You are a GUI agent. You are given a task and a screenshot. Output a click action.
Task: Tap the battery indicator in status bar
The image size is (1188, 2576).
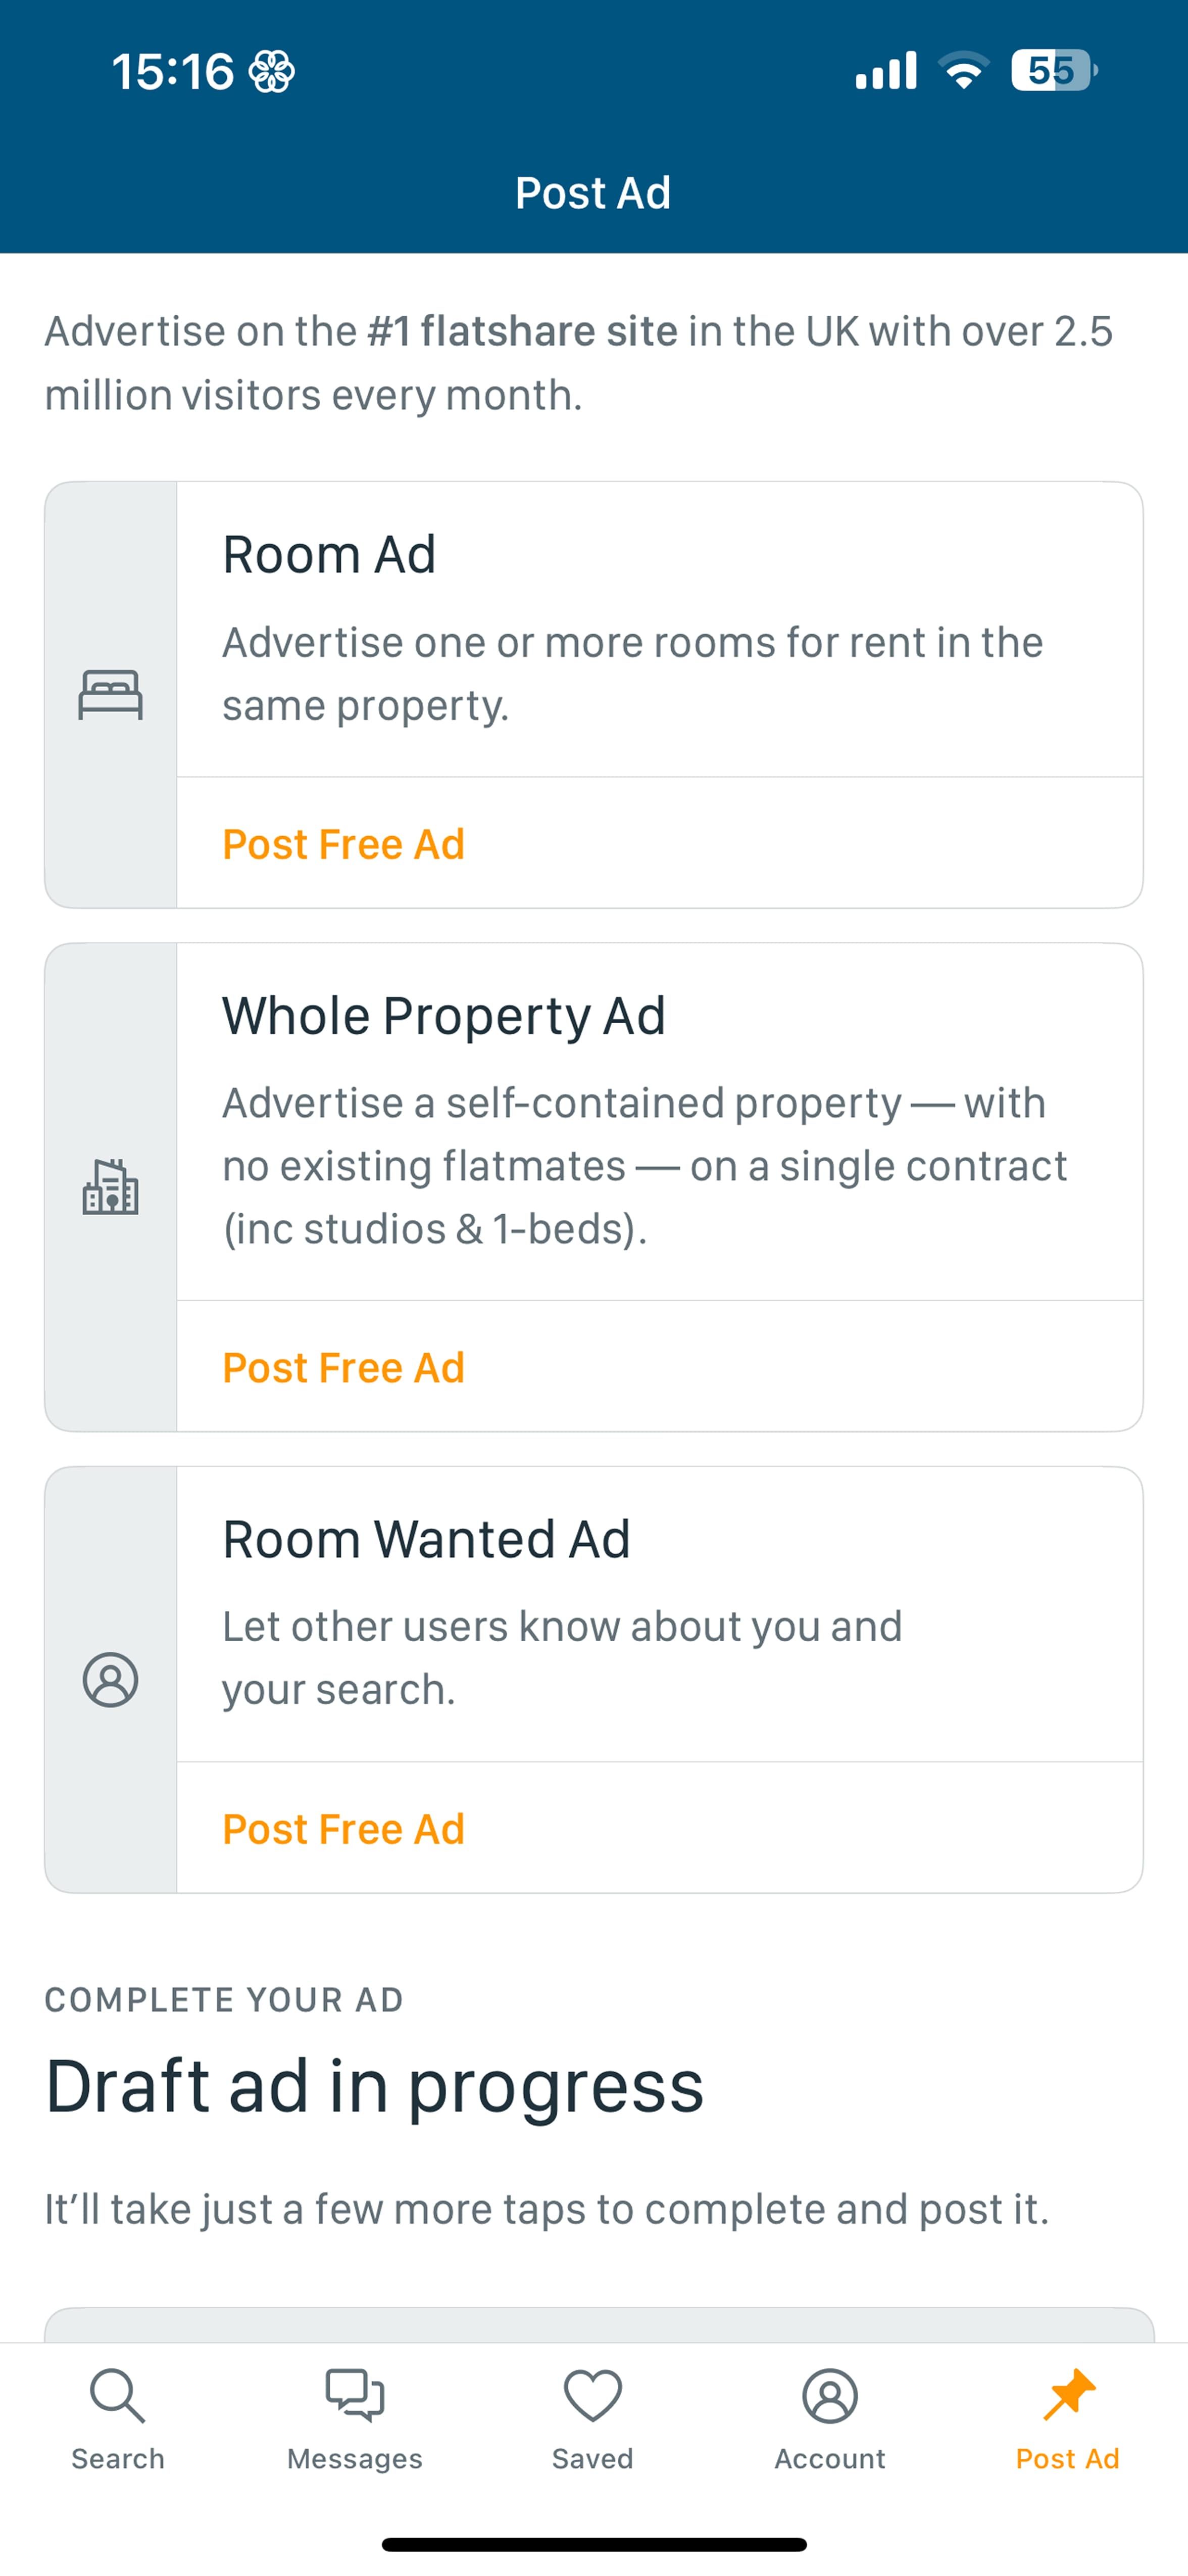tap(1052, 71)
